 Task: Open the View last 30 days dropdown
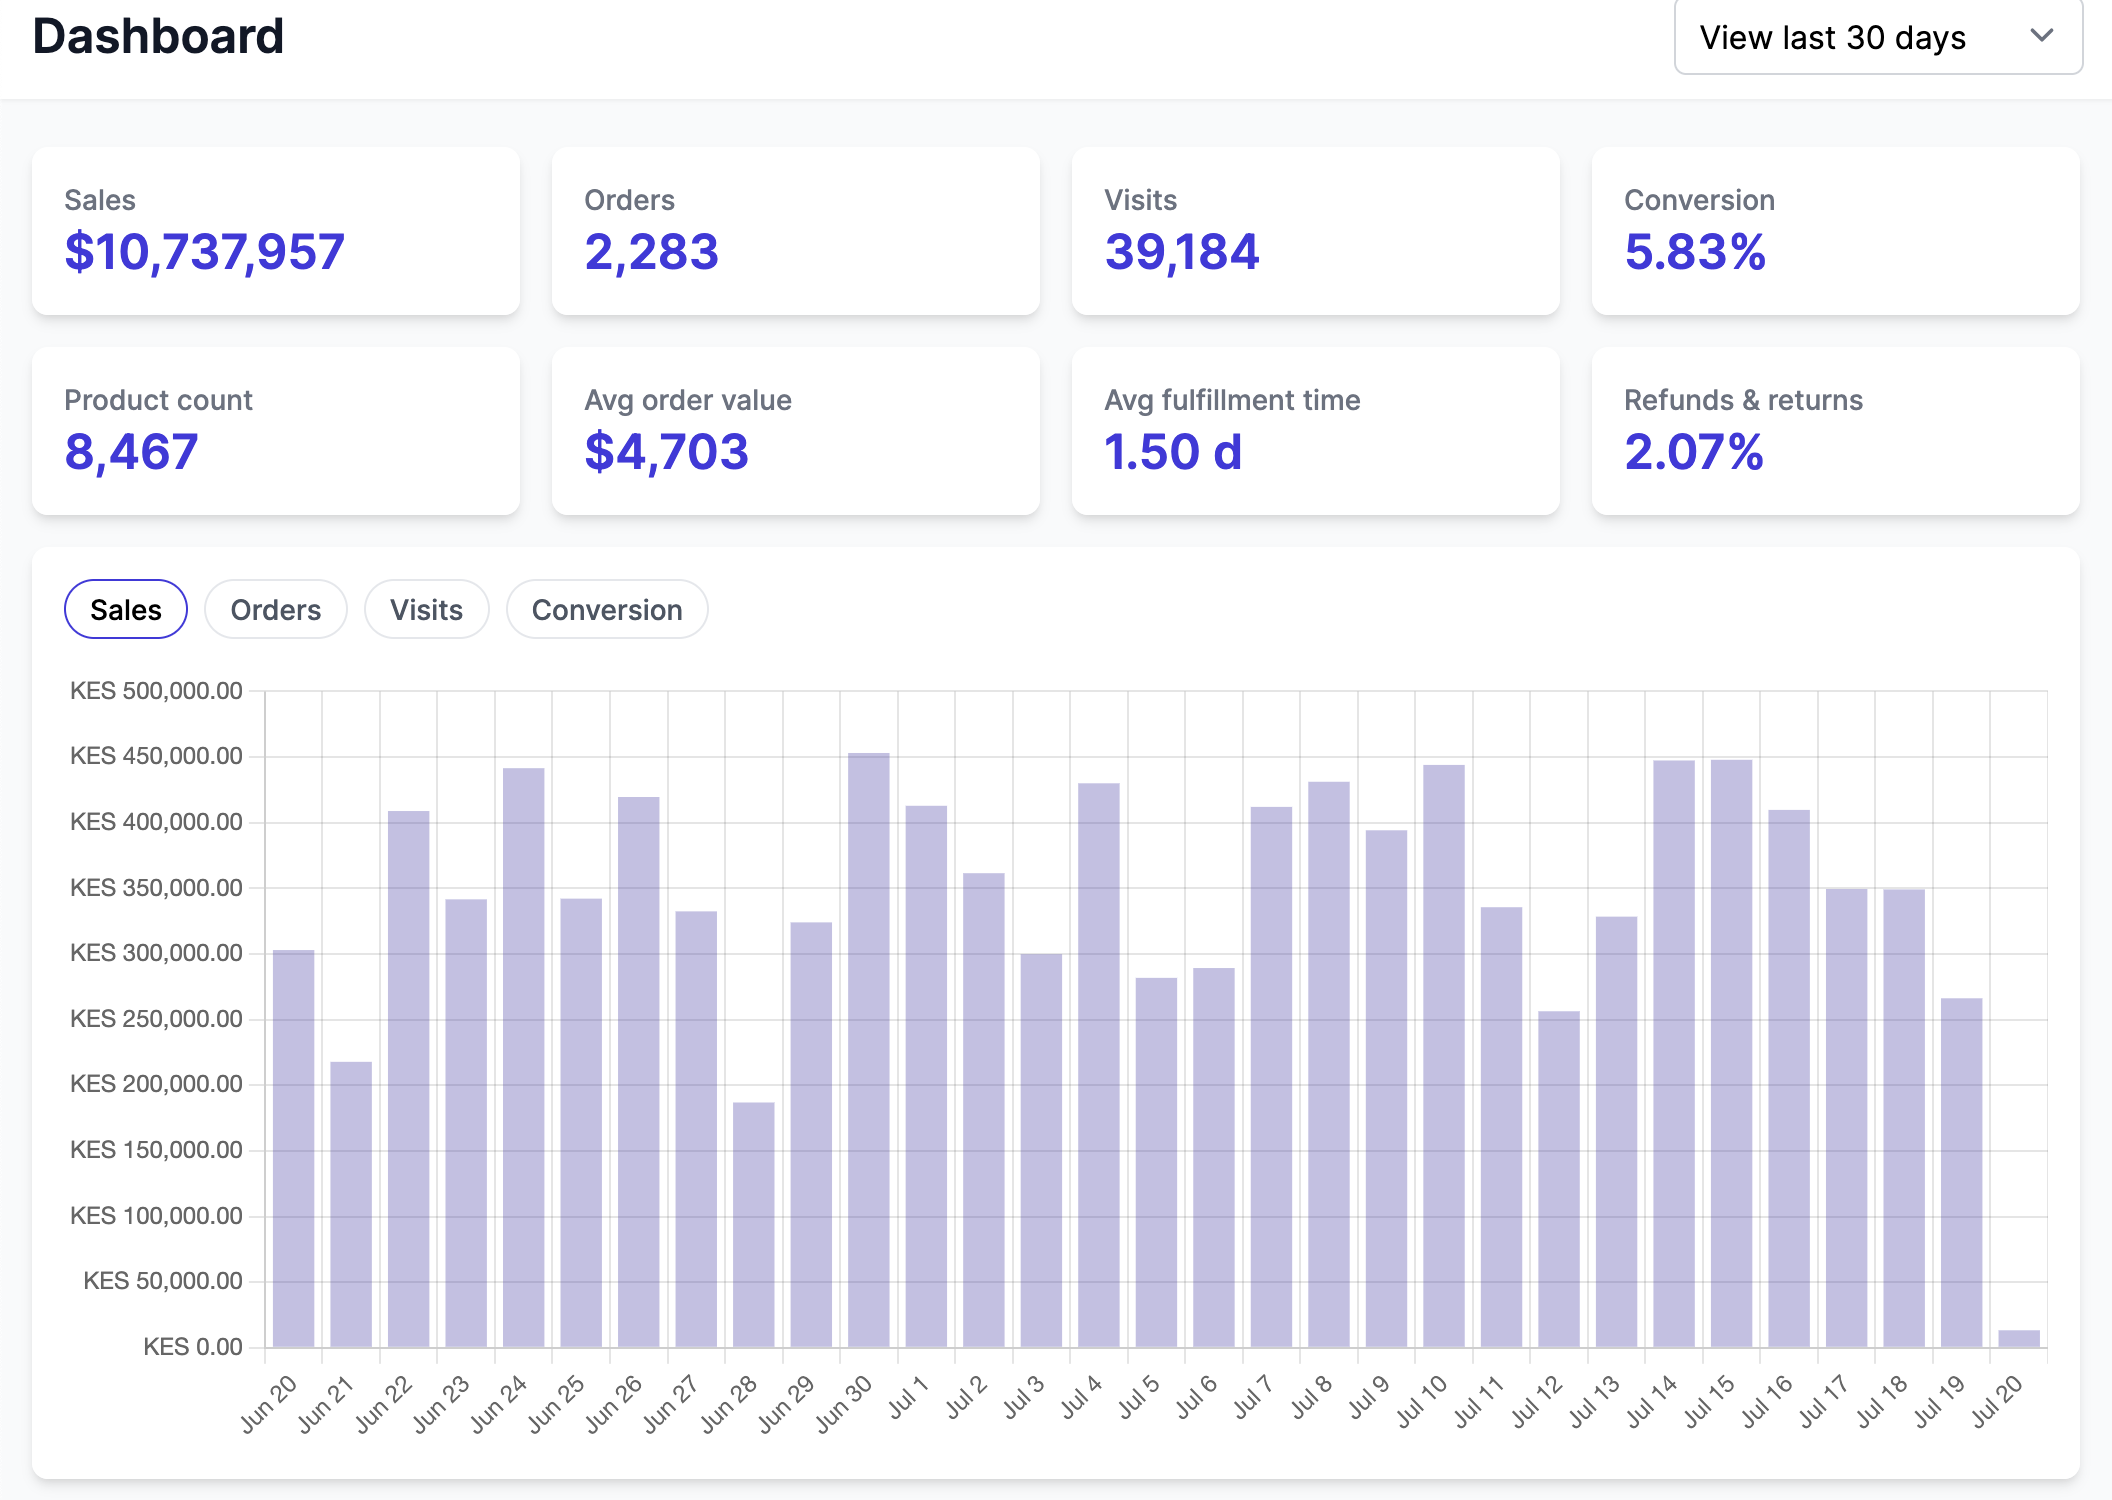[x=1878, y=37]
